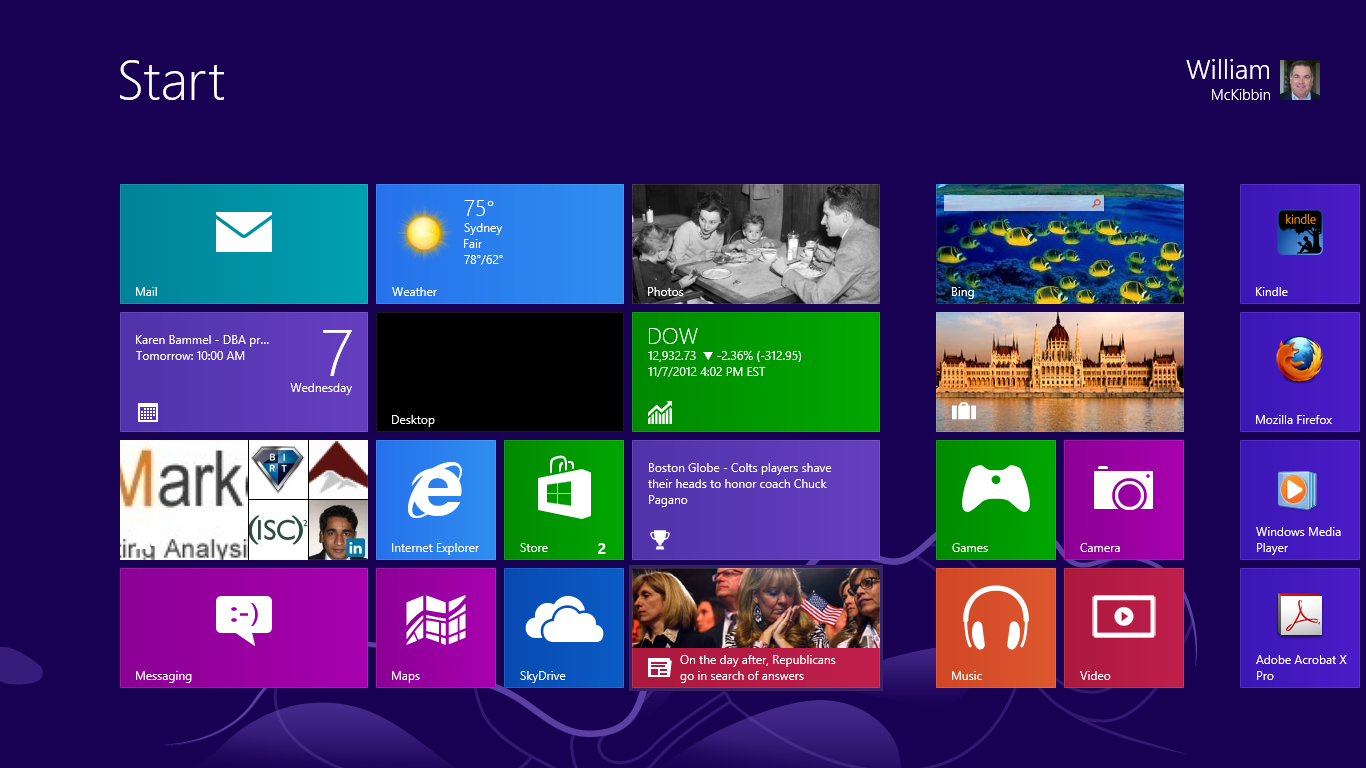Open the Maps app

point(437,627)
